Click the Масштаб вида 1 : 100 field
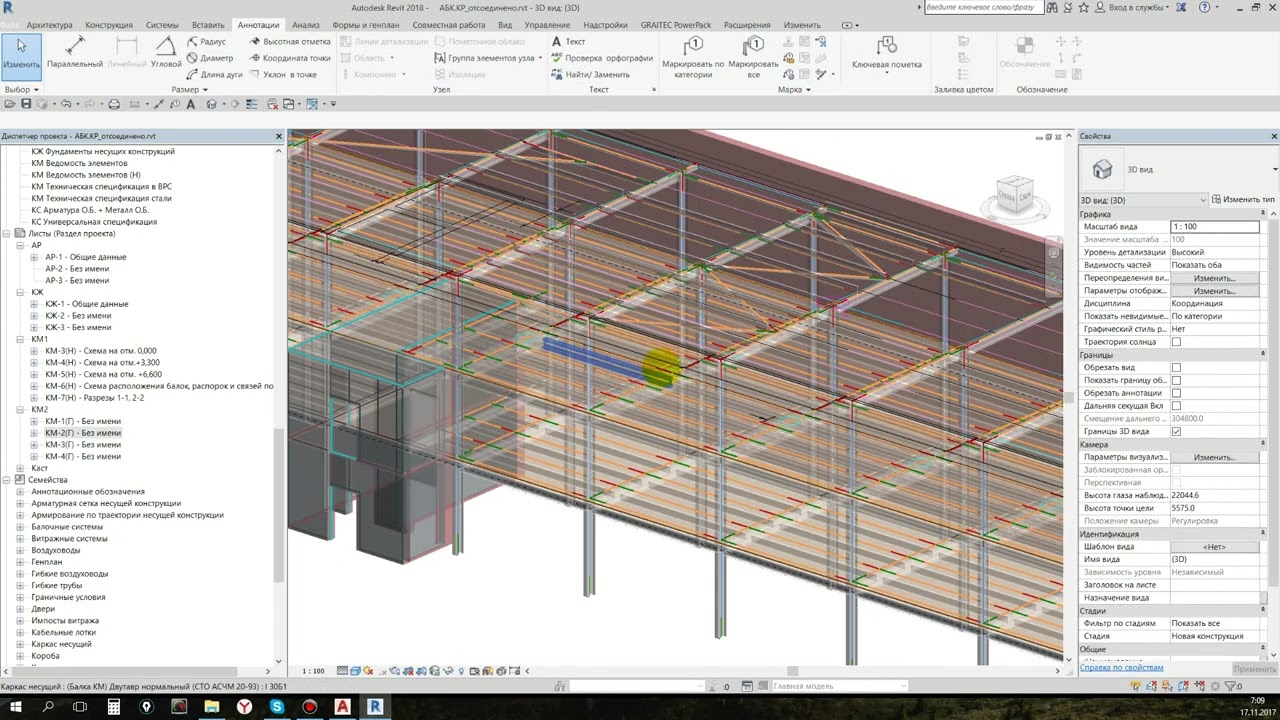Viewport: 1280px width, 720px height. pos(1214,227)
